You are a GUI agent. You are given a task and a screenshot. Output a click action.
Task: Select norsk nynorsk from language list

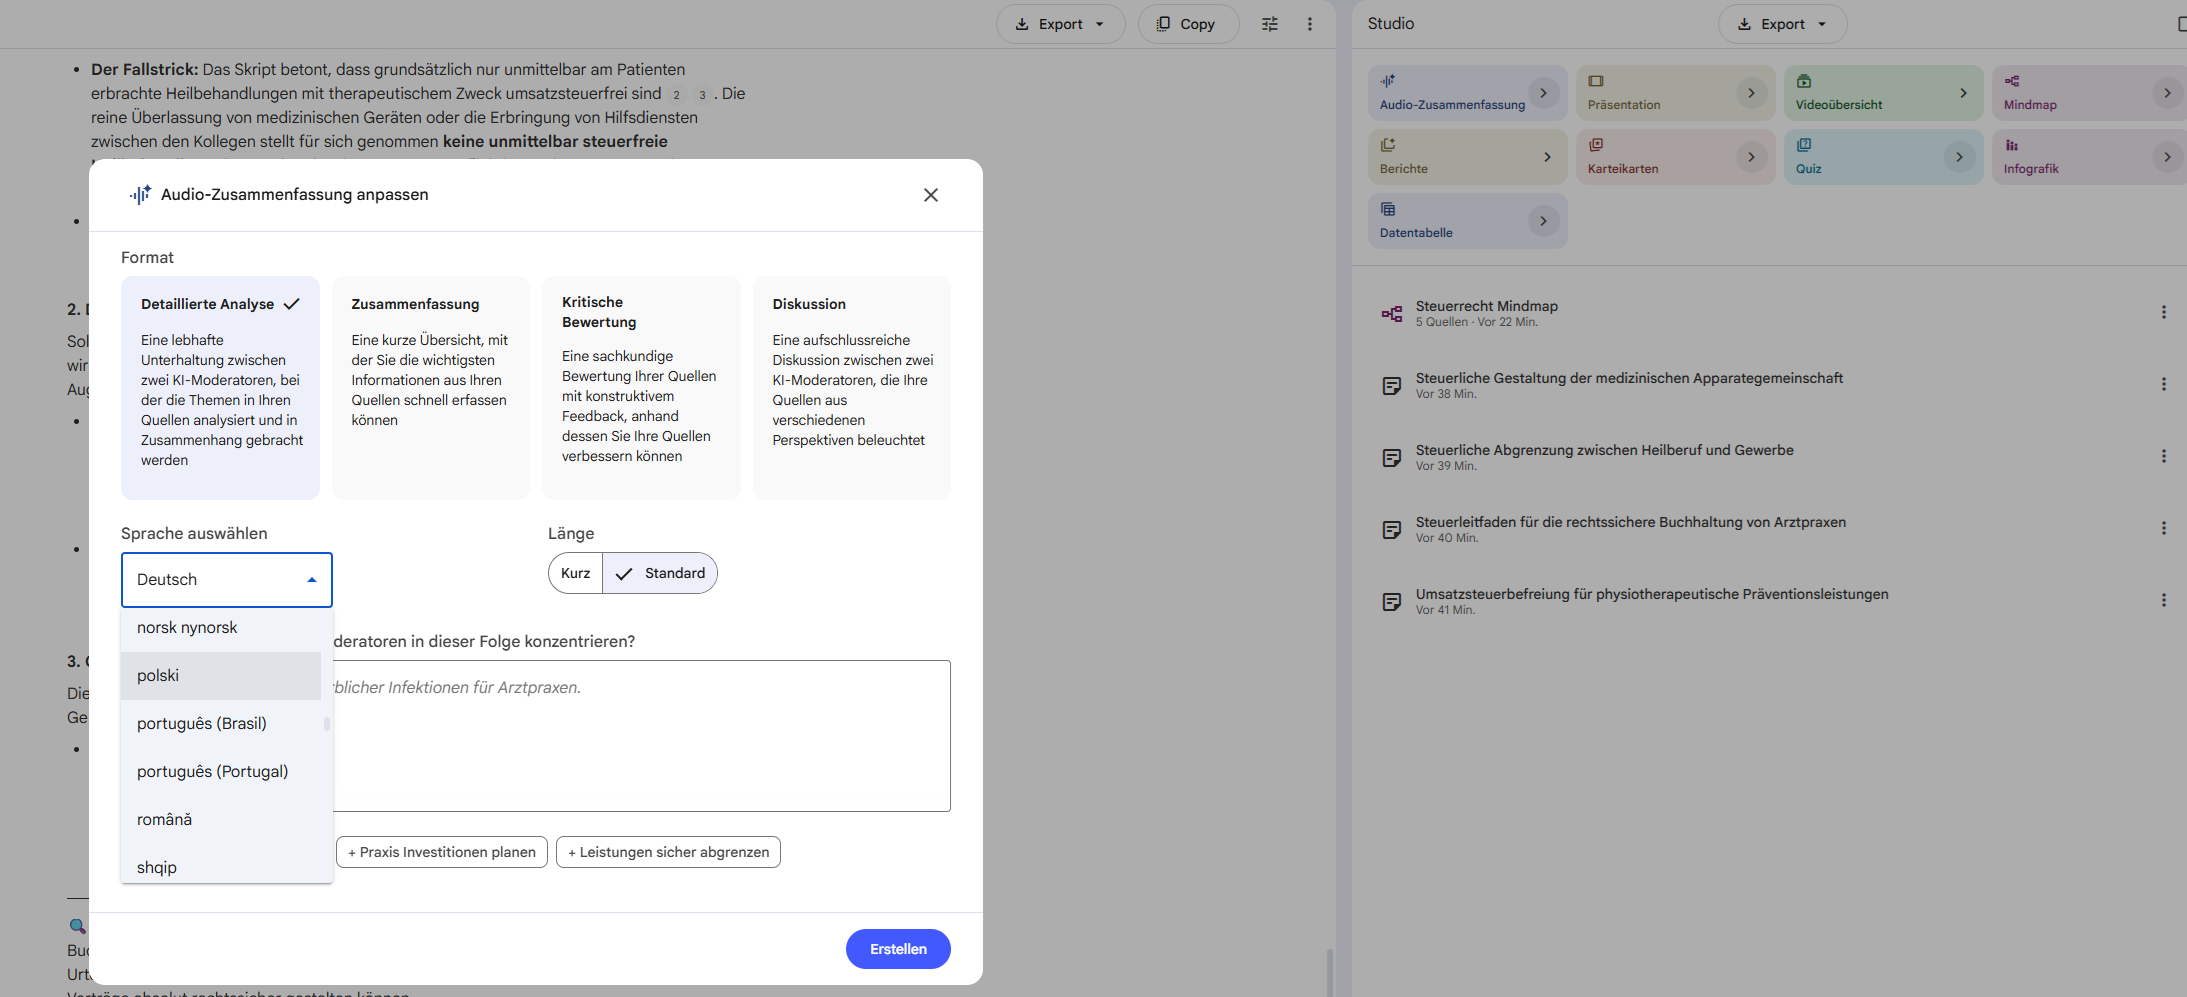coord(221,628)
